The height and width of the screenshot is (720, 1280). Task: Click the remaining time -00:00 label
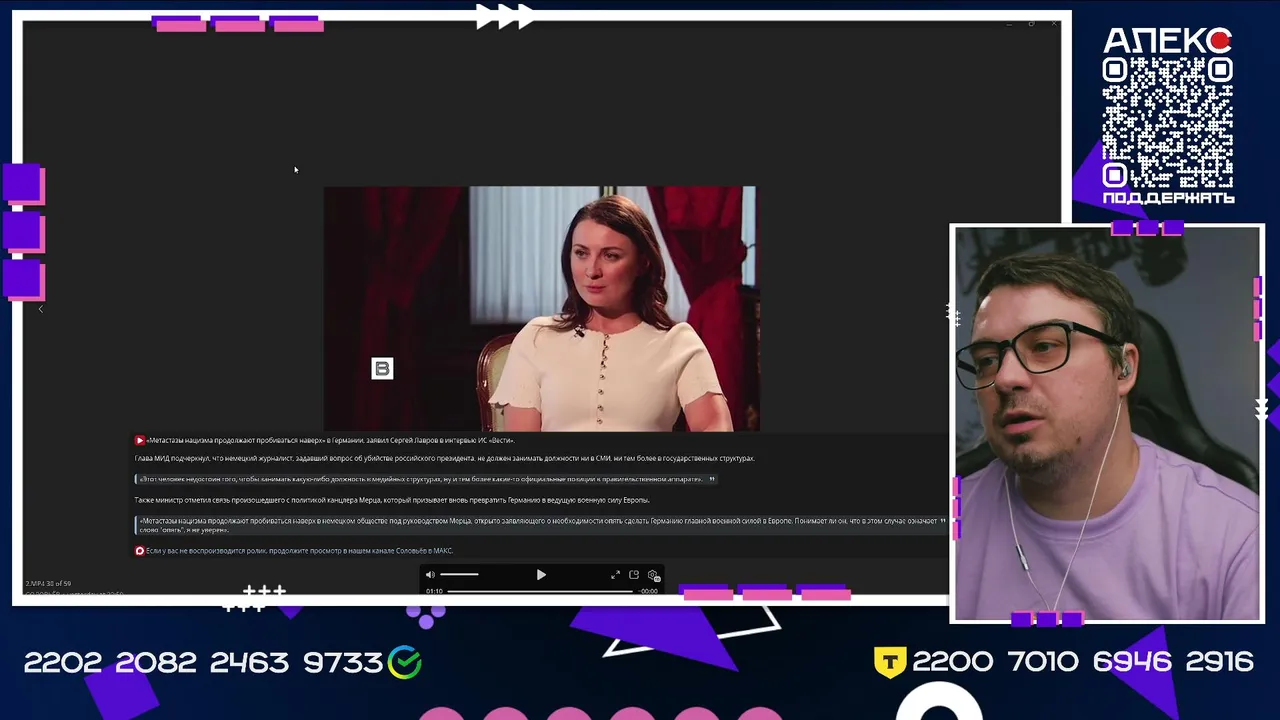tap(649, 591)
